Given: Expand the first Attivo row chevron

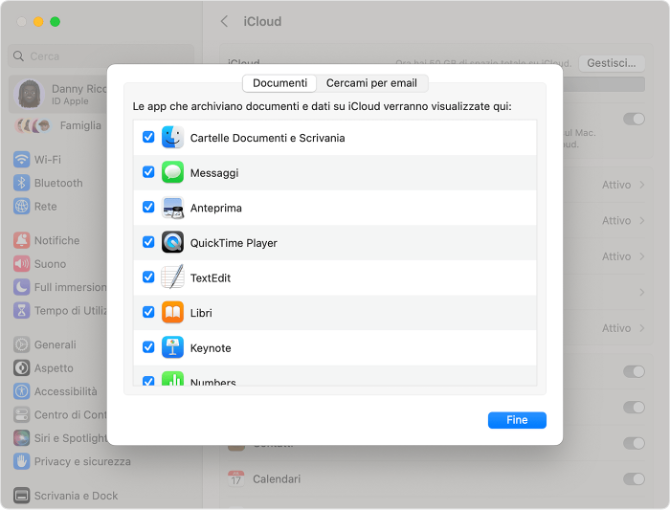Looking at the screenshot, I should tap(642, 185).
